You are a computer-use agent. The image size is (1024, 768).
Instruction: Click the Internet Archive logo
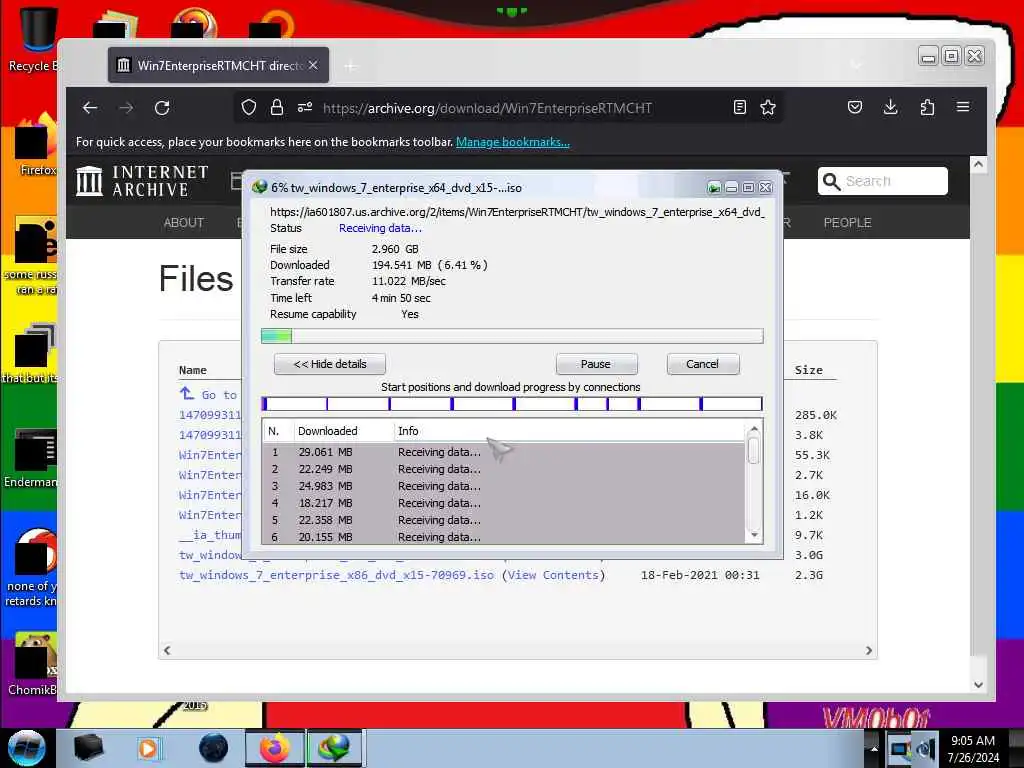point(142,181)
